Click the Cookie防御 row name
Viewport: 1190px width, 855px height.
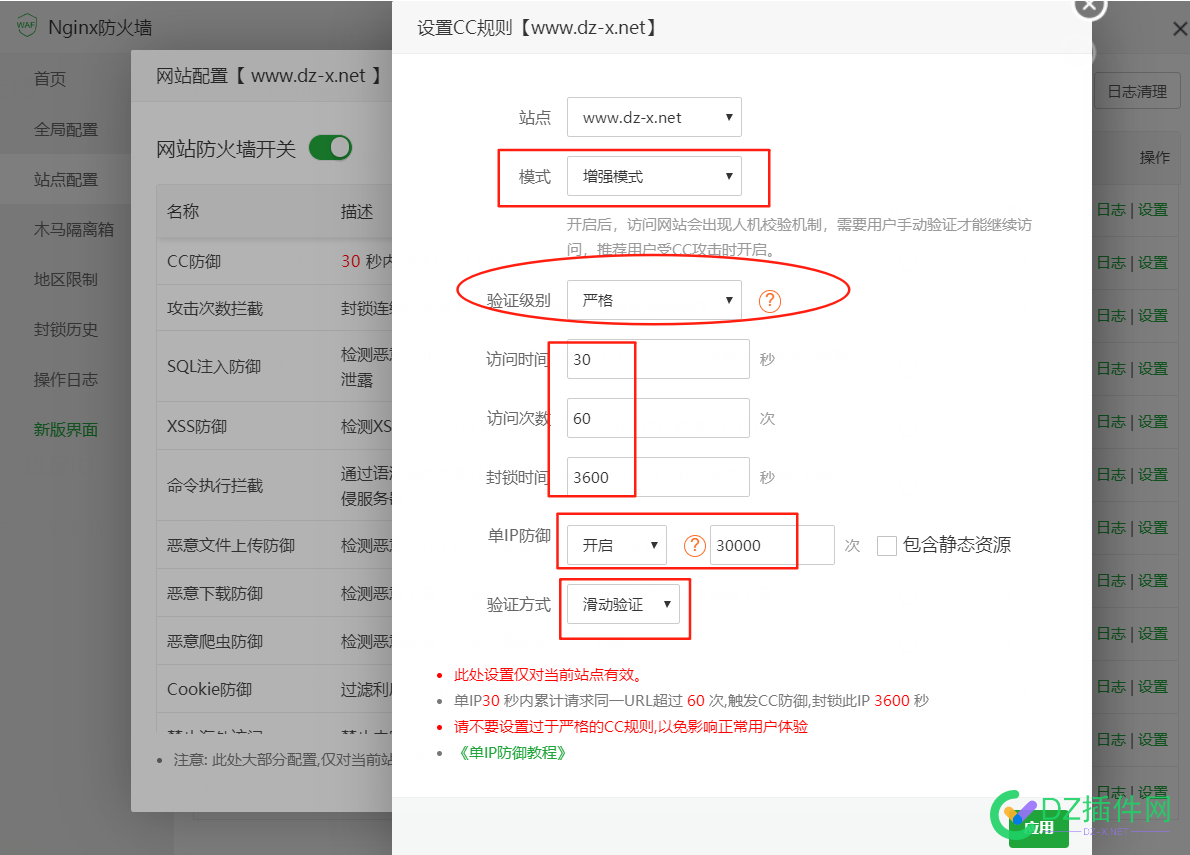(x=209, y=690)
